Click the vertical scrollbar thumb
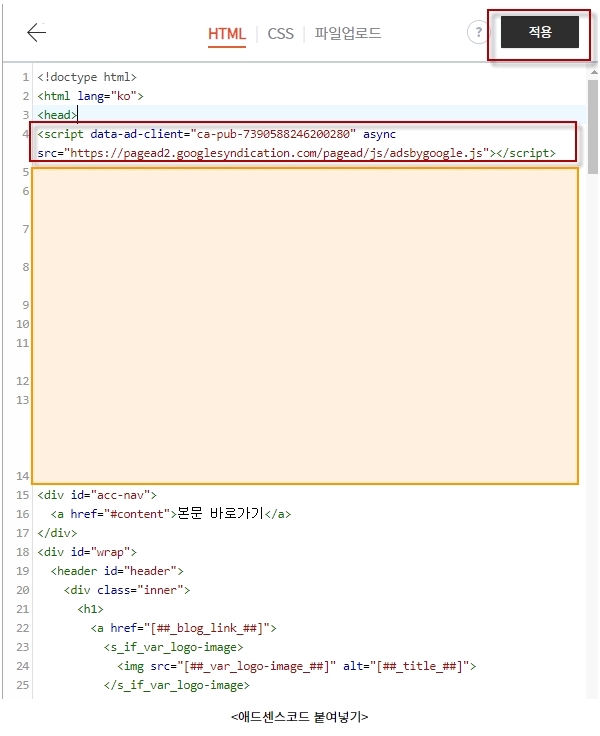600x736 pixels. point(592,127)
